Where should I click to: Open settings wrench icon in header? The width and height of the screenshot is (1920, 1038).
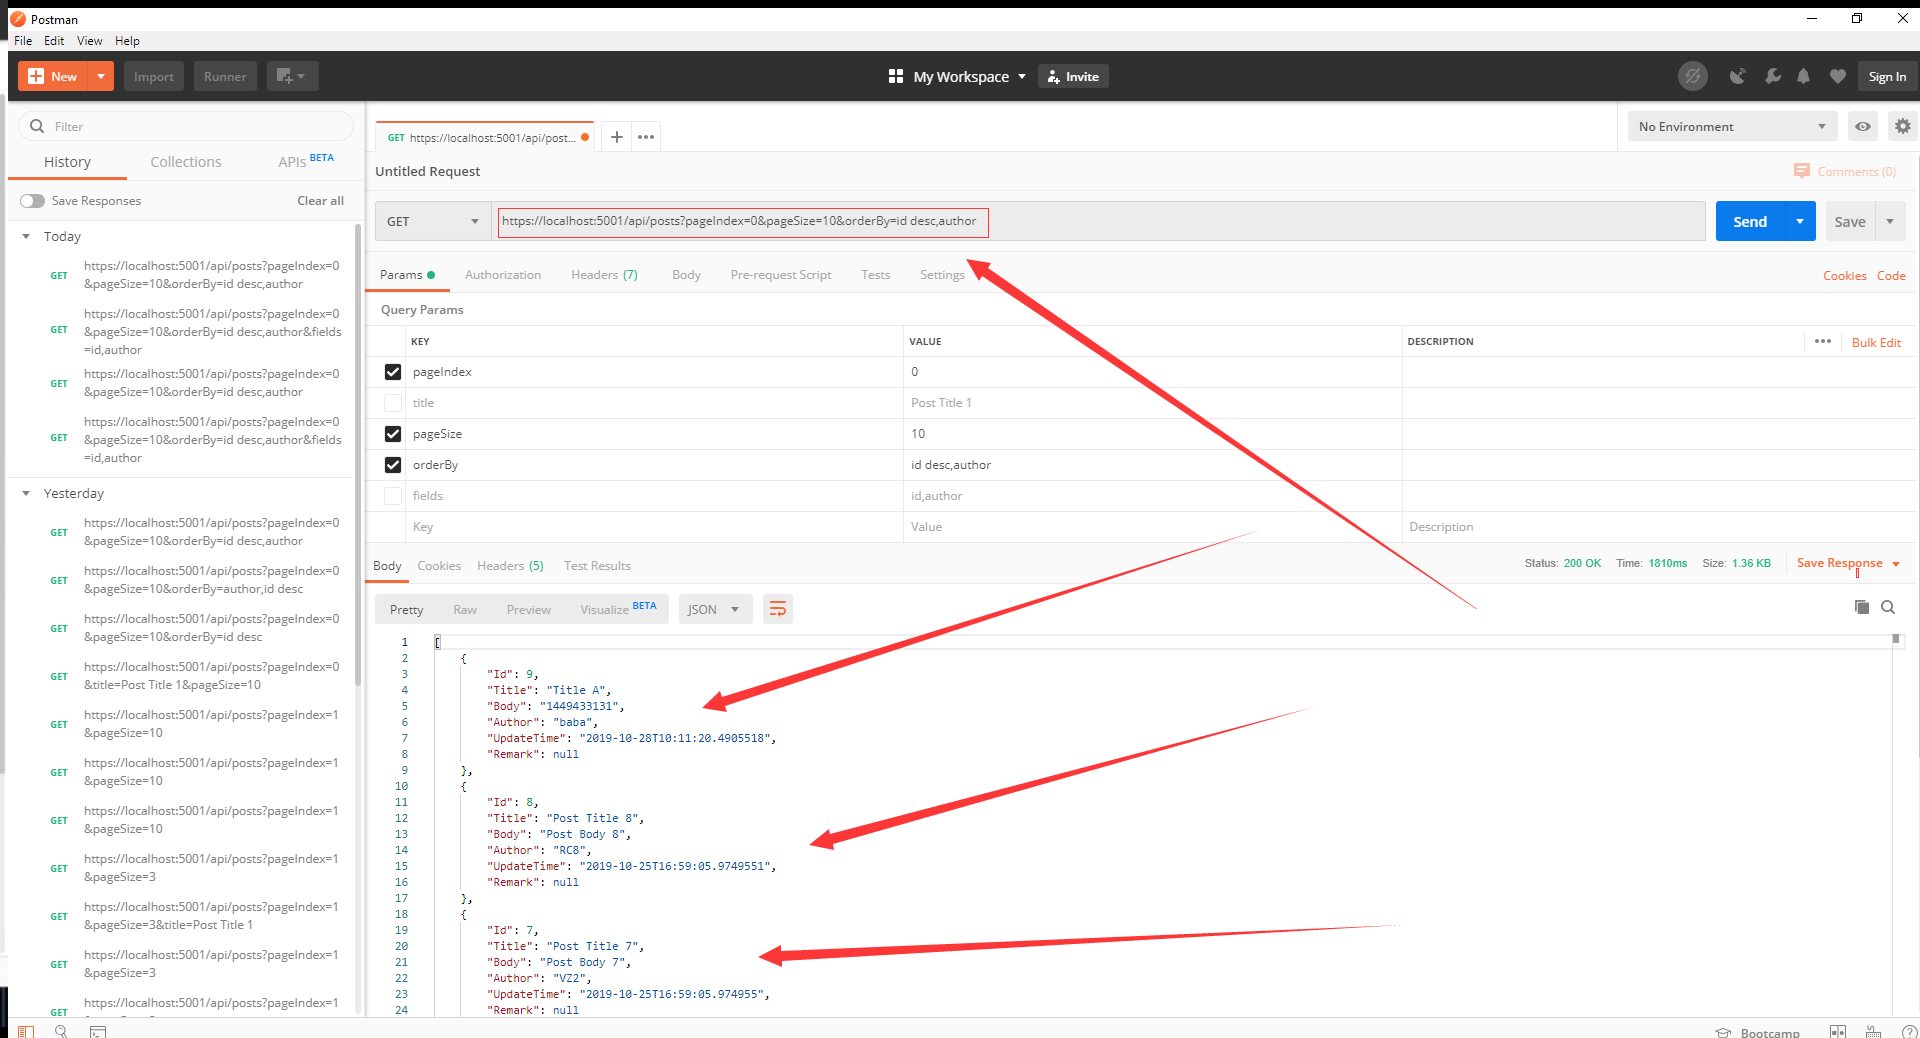(1772, 76)
